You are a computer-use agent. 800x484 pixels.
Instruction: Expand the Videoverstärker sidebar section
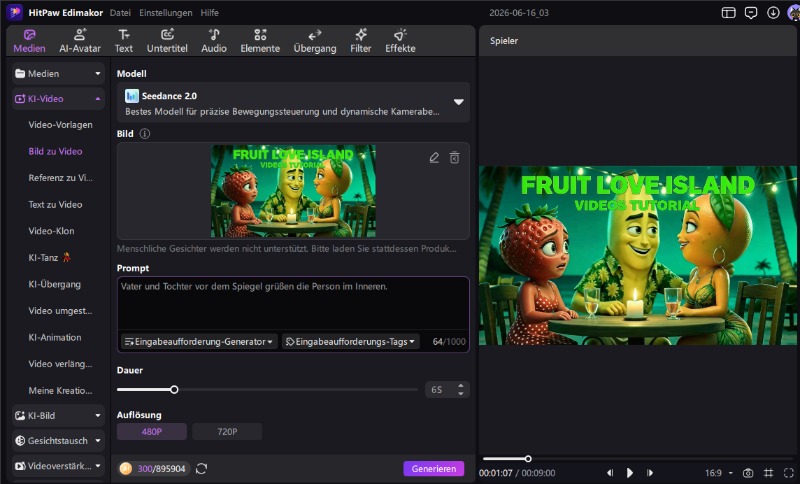pyautogui.click(x=58, y=466)
